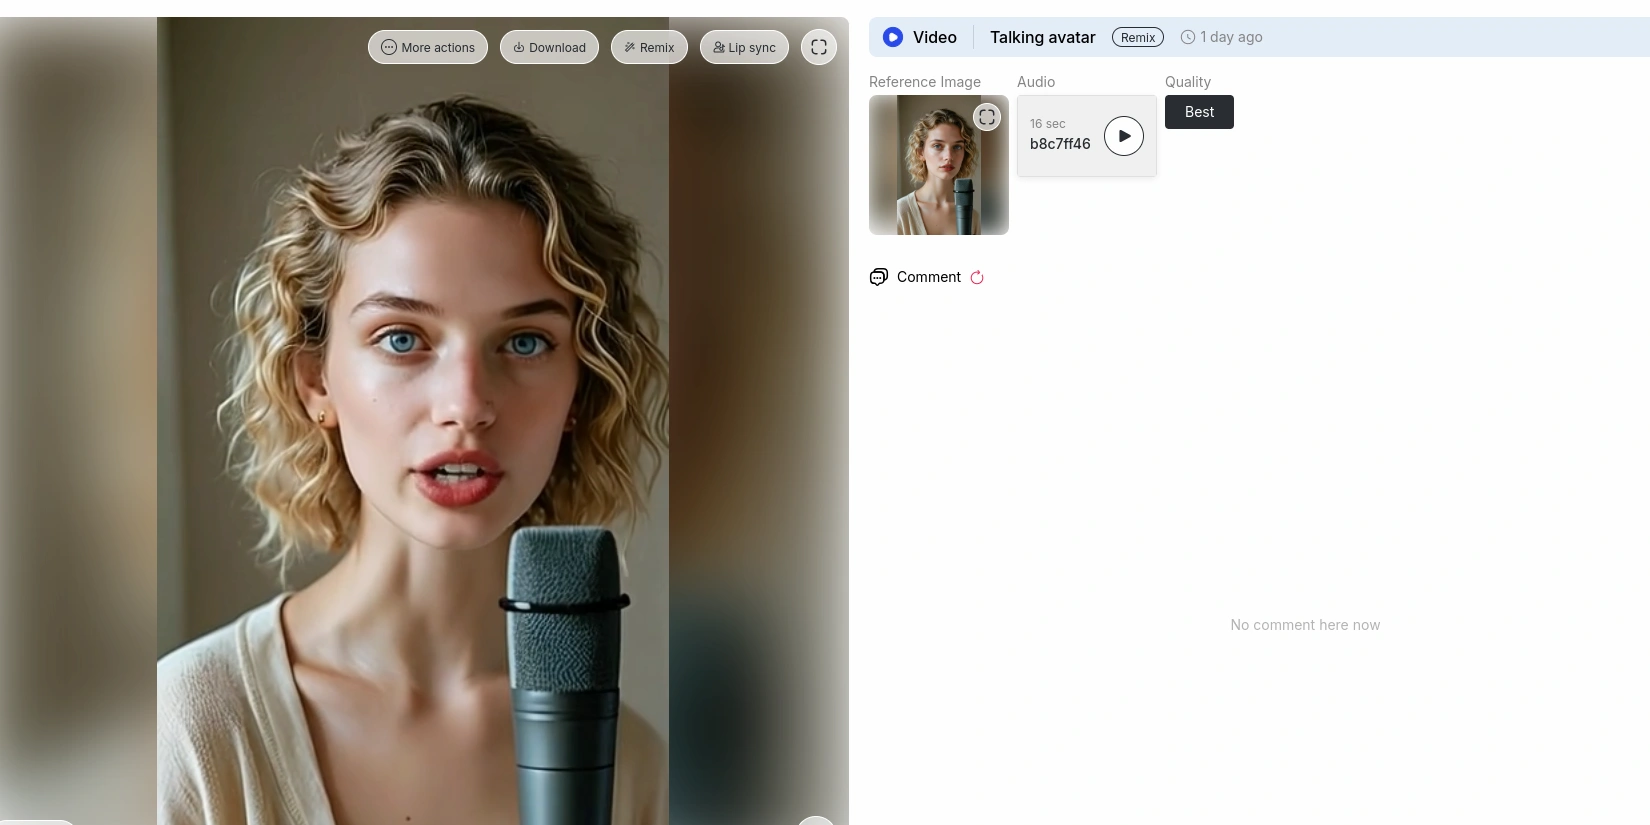
Task: Click the Video title text
Action: pos(934,37)
